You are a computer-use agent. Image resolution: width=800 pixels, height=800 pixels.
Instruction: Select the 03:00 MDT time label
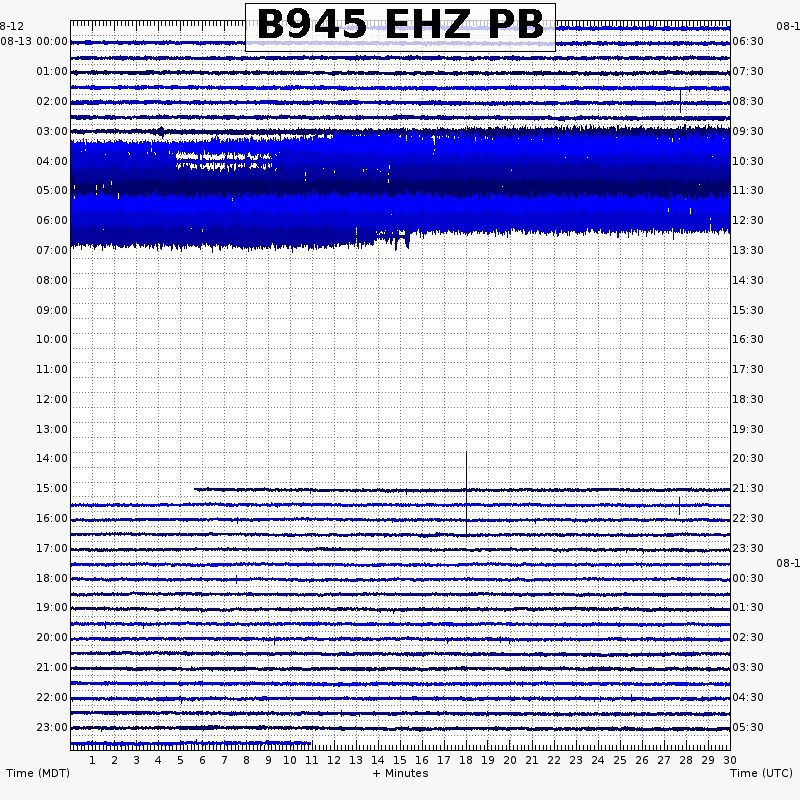(52, 132)
